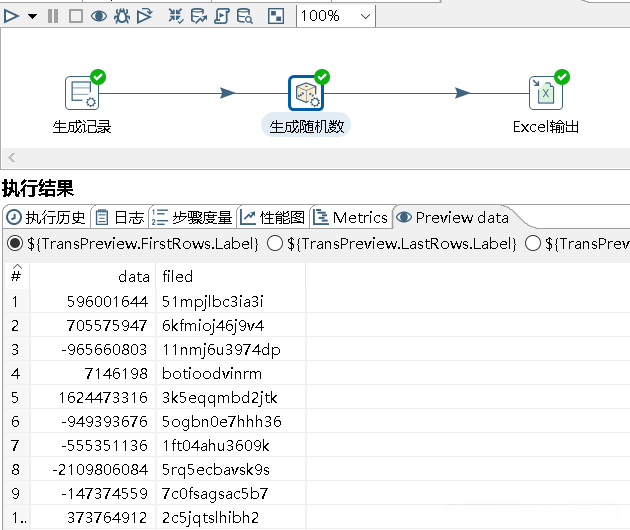Open the 100% zoom combo box
630x530 pixels.
pyautogui.click(x=336, y=16)
